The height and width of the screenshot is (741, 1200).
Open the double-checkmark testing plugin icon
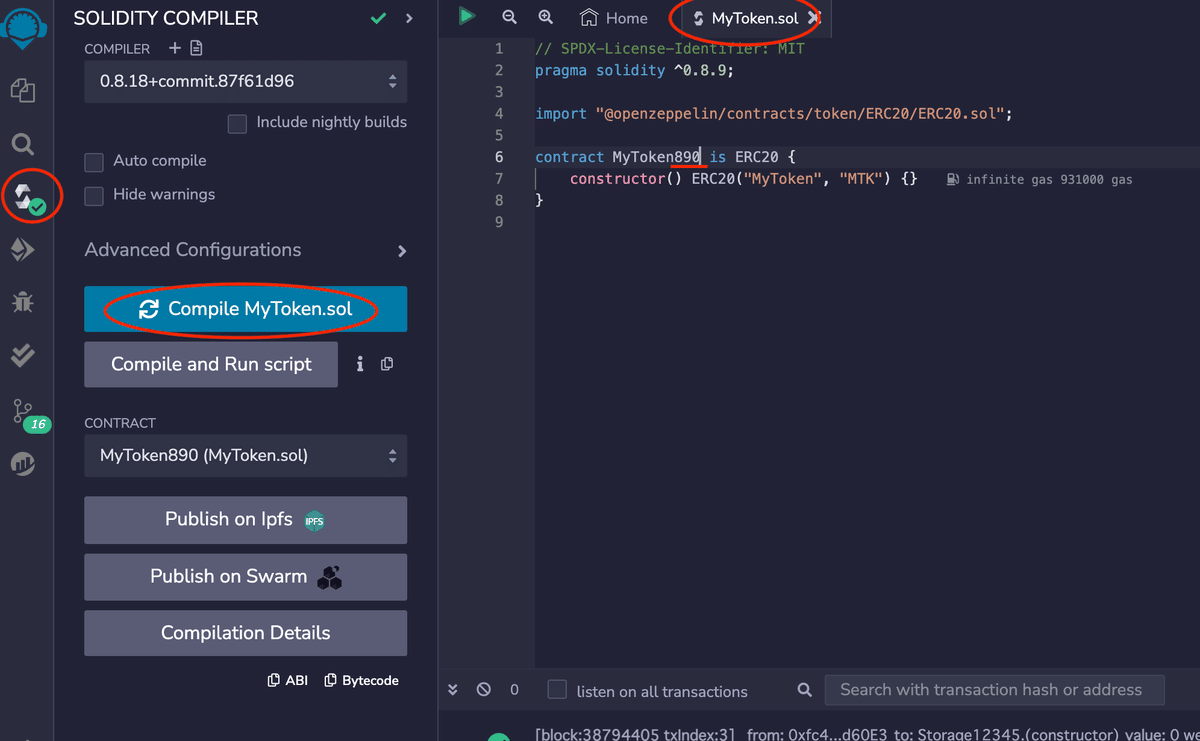coord(22,354)
